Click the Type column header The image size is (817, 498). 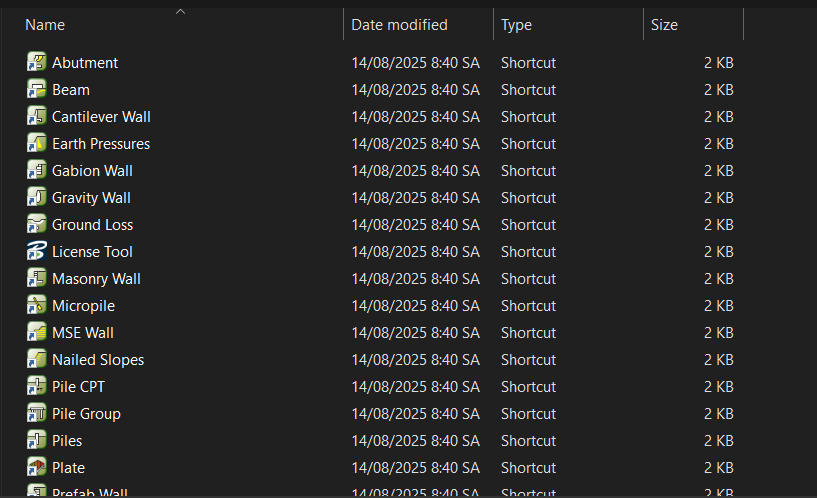click(516, 25)
